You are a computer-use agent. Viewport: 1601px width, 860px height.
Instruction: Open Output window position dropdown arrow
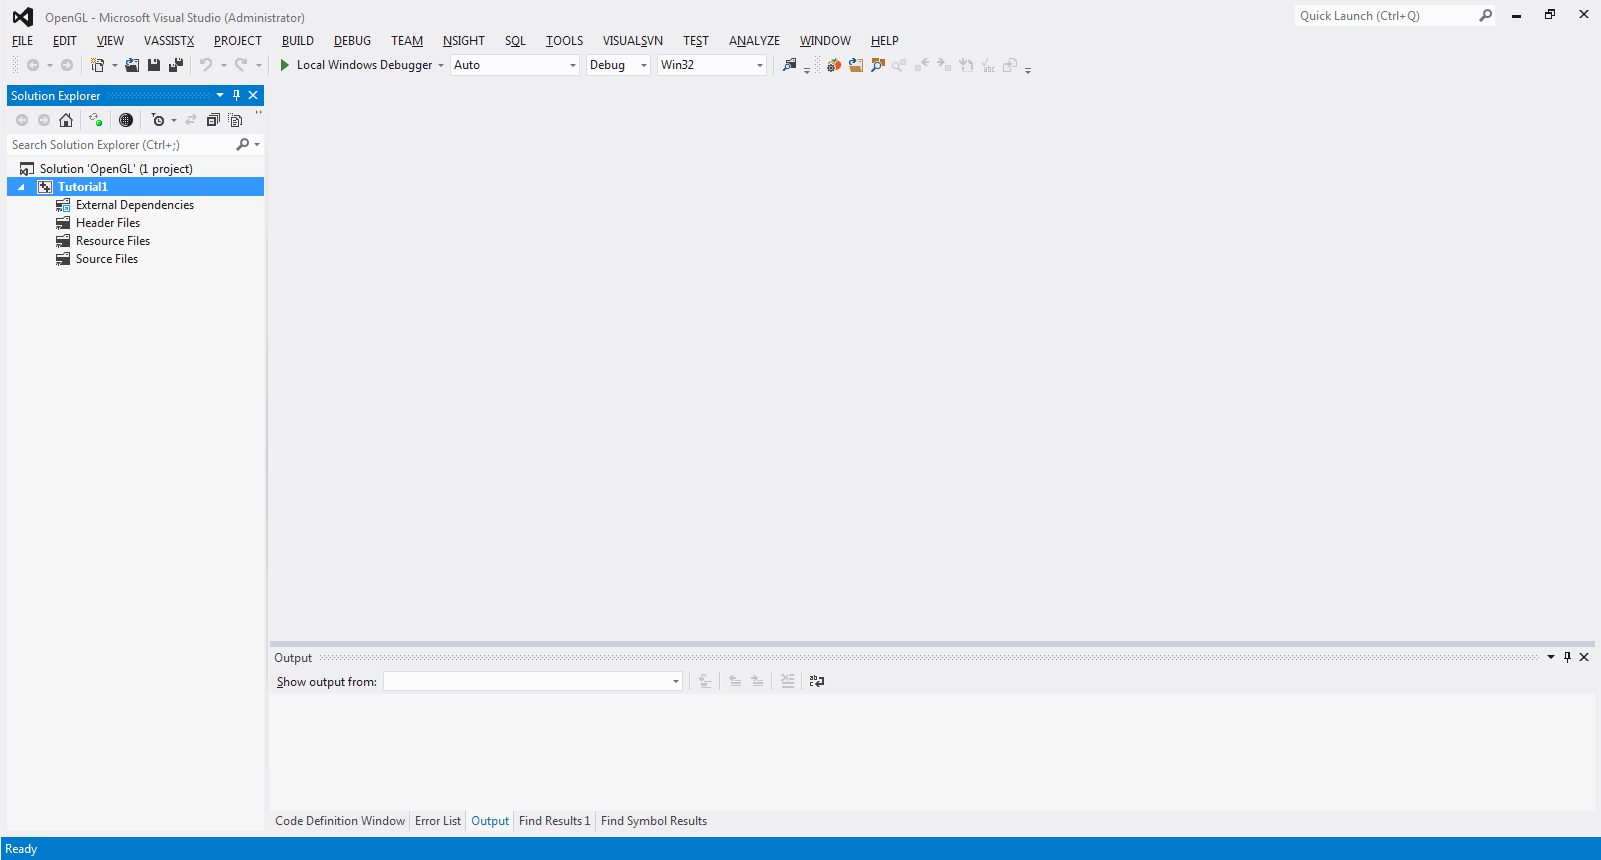[x=1551, y=658]
